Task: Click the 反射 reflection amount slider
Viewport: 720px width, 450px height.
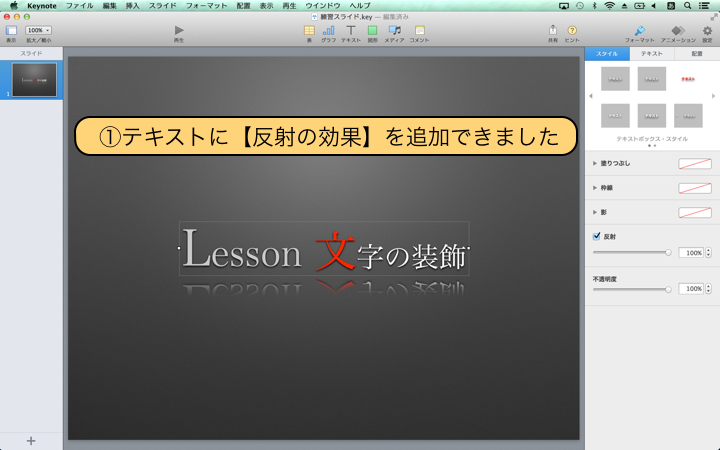Action: click(632, 253)
